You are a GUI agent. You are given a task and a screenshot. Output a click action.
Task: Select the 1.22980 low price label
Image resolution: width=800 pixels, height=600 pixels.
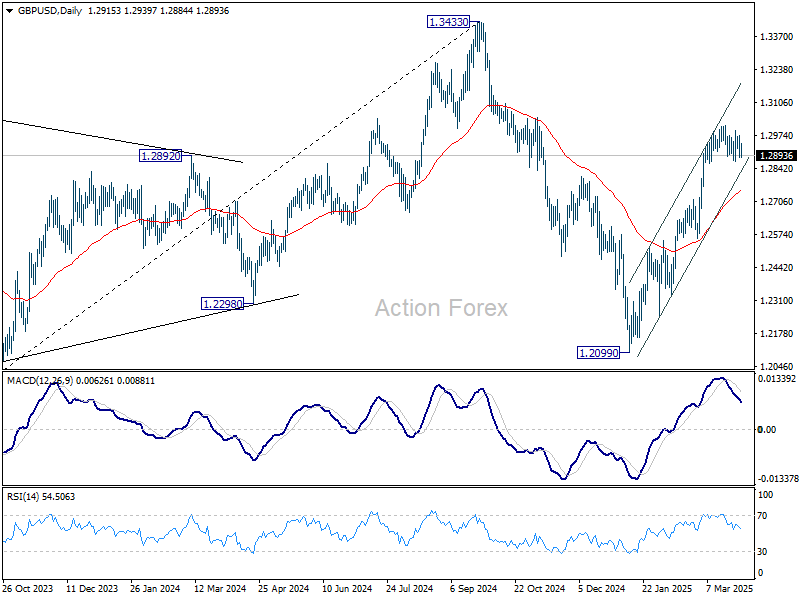[x=223, y=304]
